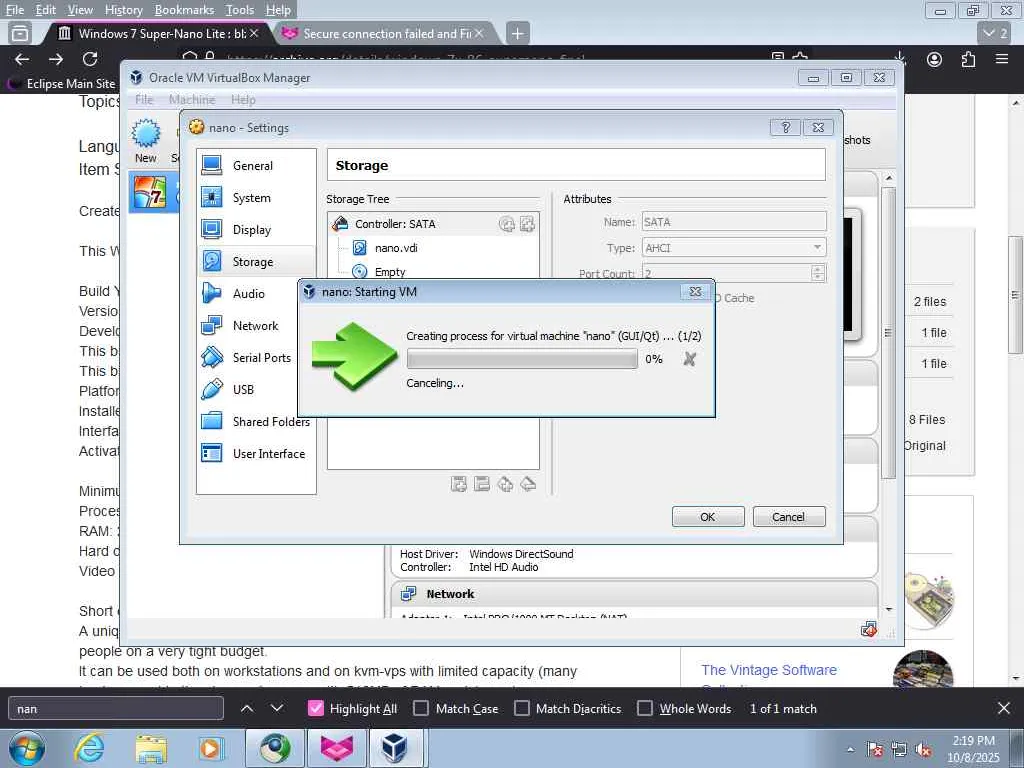Screen dimensions: 1024x768
Task: Click remove attachment icon below storage tree
Action: tap(528, 484)
